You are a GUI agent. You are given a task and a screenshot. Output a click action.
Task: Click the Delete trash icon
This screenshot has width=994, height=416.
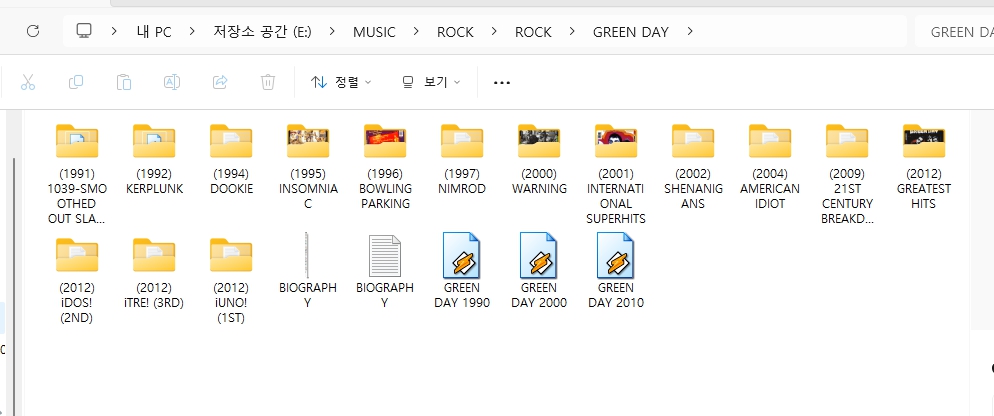[x=268, y=82]
